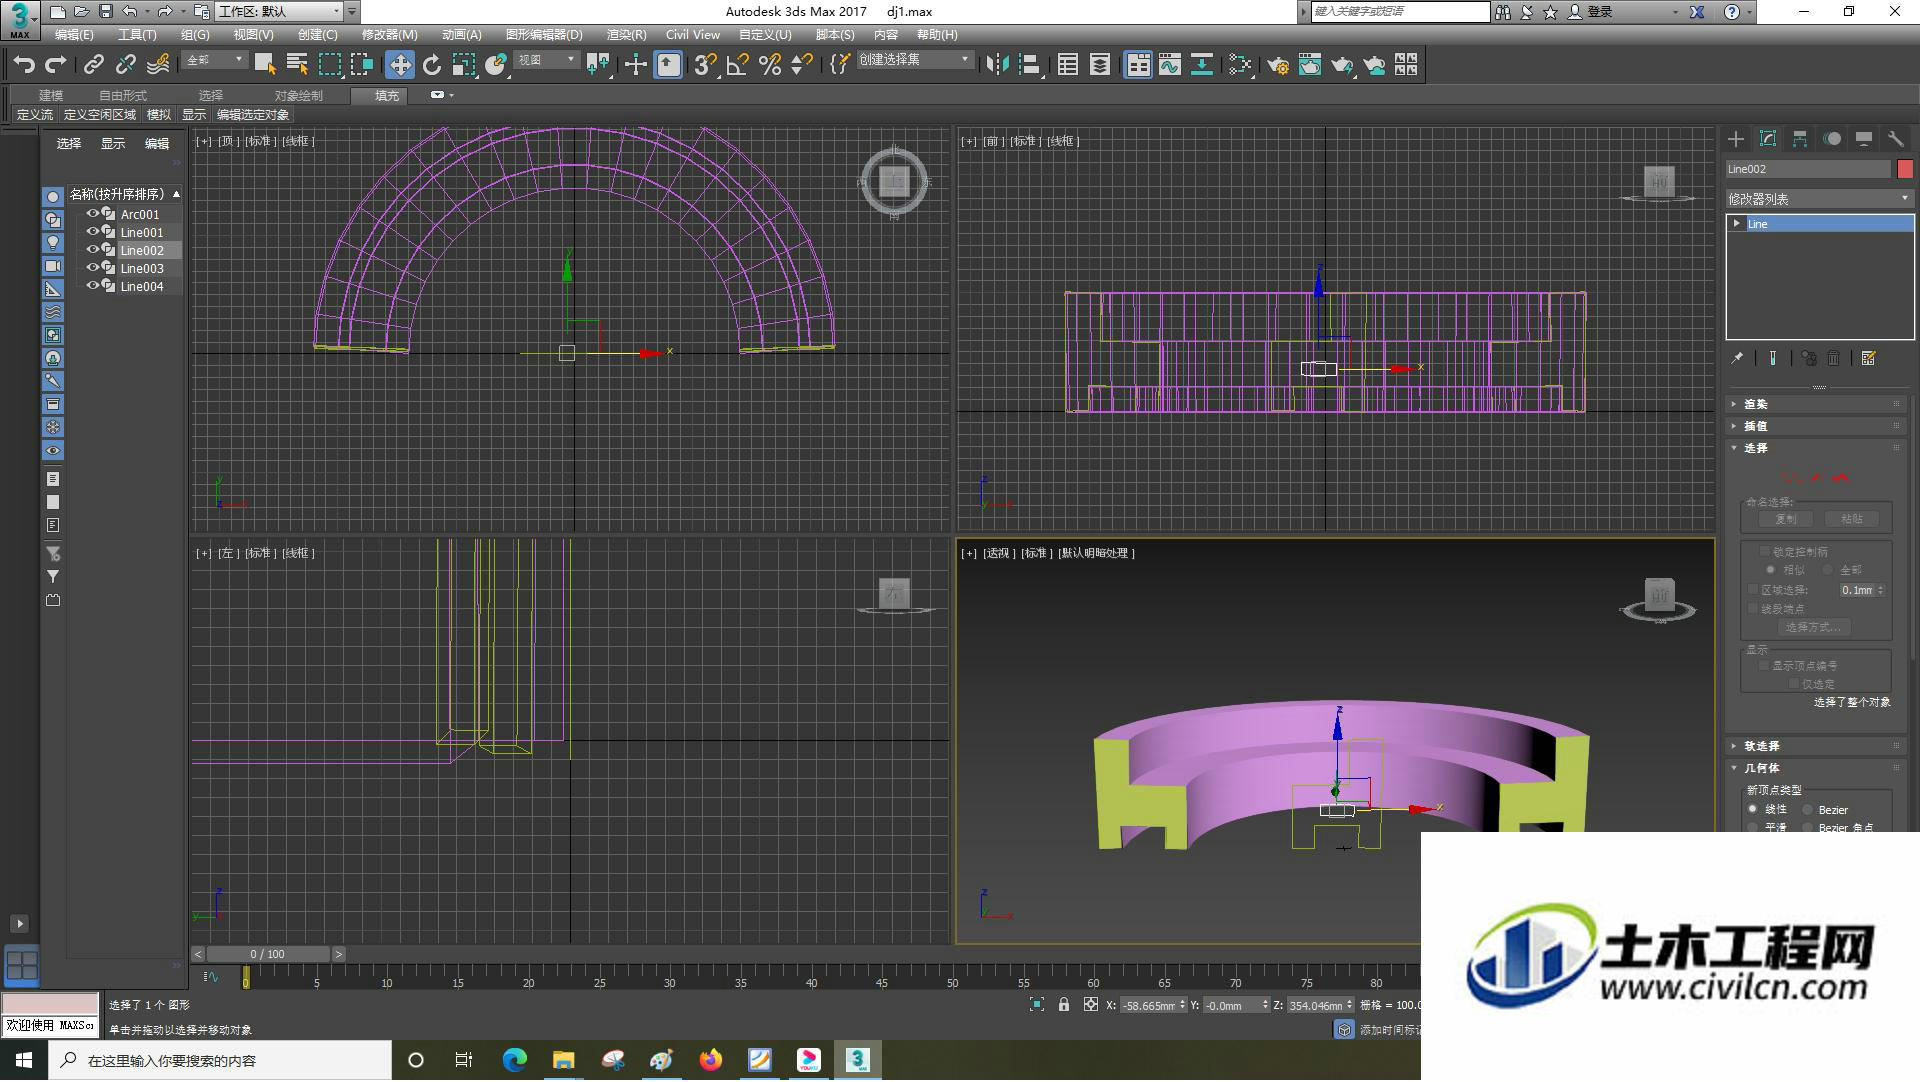Hide the Arc001 object via eye icon
1920x1082 pixels.
pos(93,214)
